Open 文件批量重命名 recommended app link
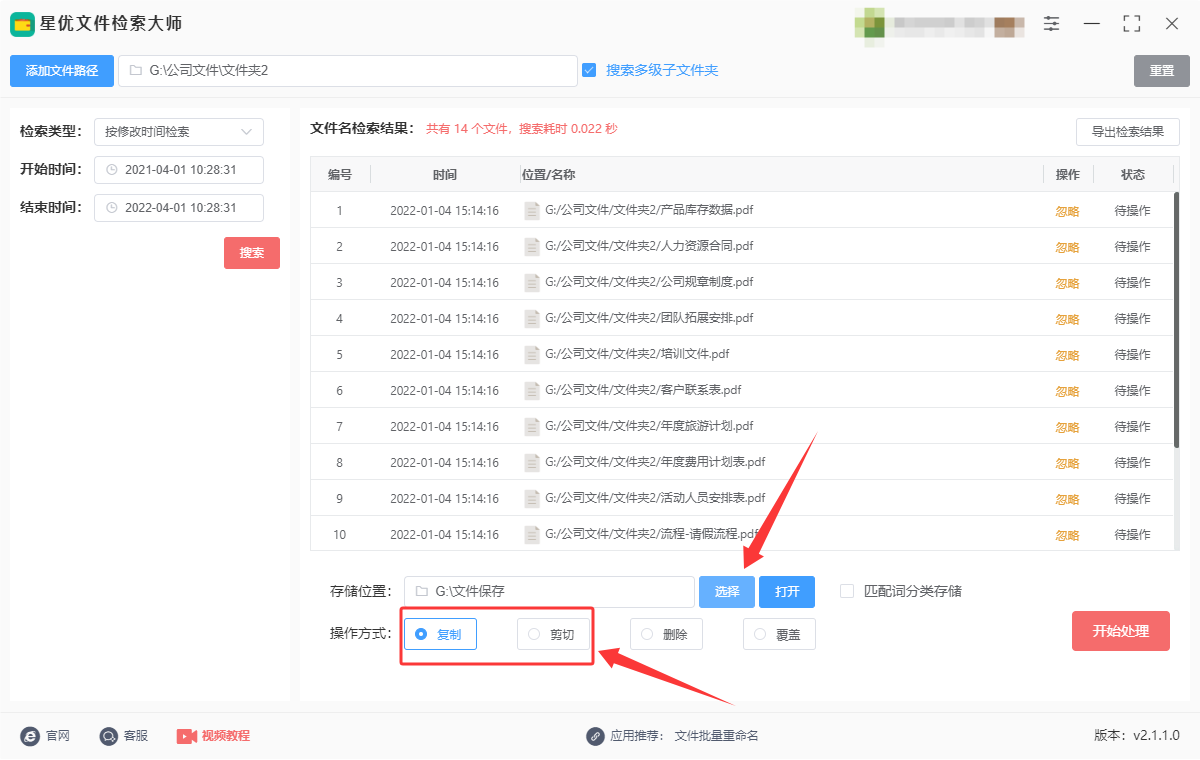Viewport: 1200px width, 760px height. click(717, 736)
